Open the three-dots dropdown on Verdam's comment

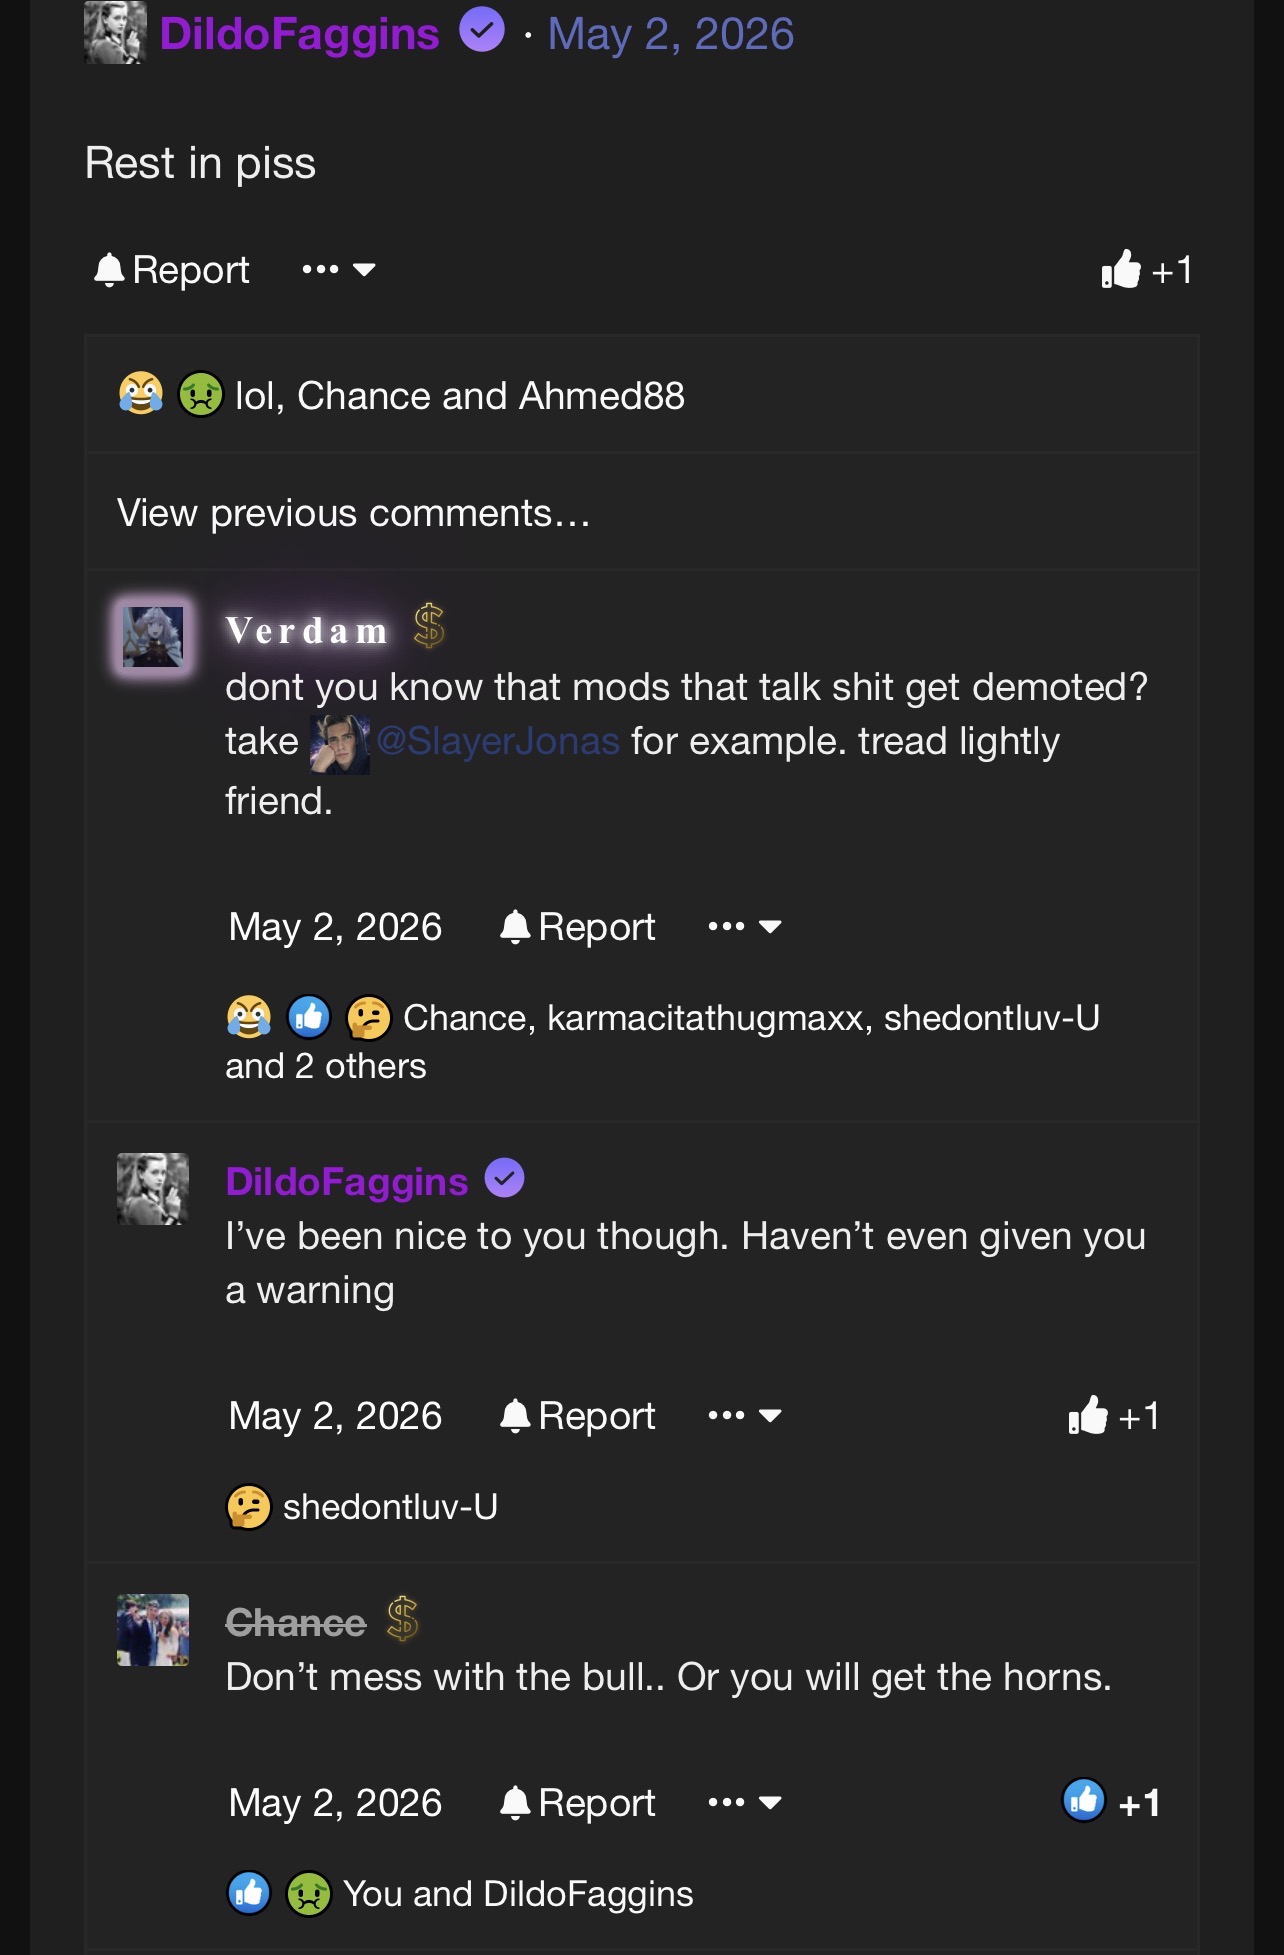click(x=744, y=926)
